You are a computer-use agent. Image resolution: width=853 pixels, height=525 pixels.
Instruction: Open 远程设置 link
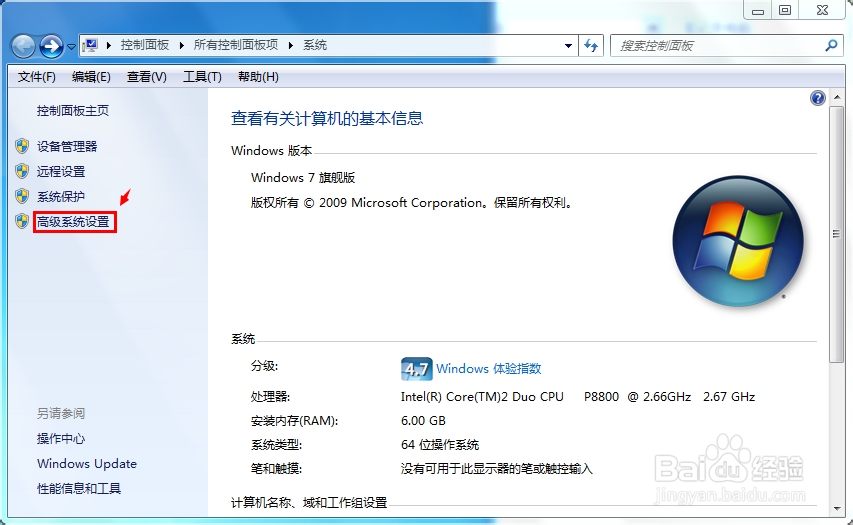[61, 171]
